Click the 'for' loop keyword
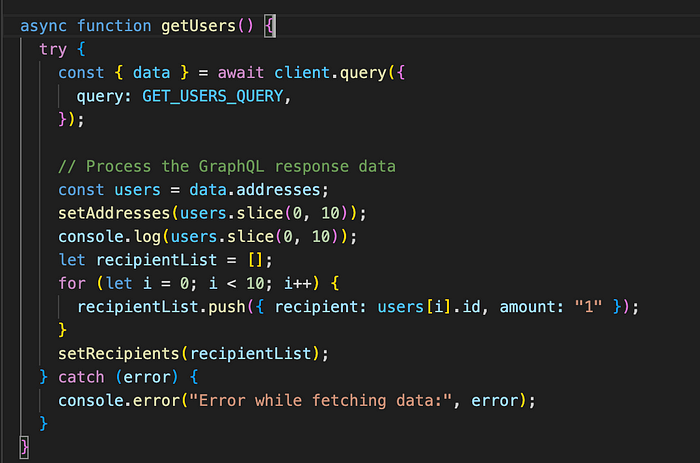Image resolution: width=700 pixels, height=463 pixels. pos(71,283)
